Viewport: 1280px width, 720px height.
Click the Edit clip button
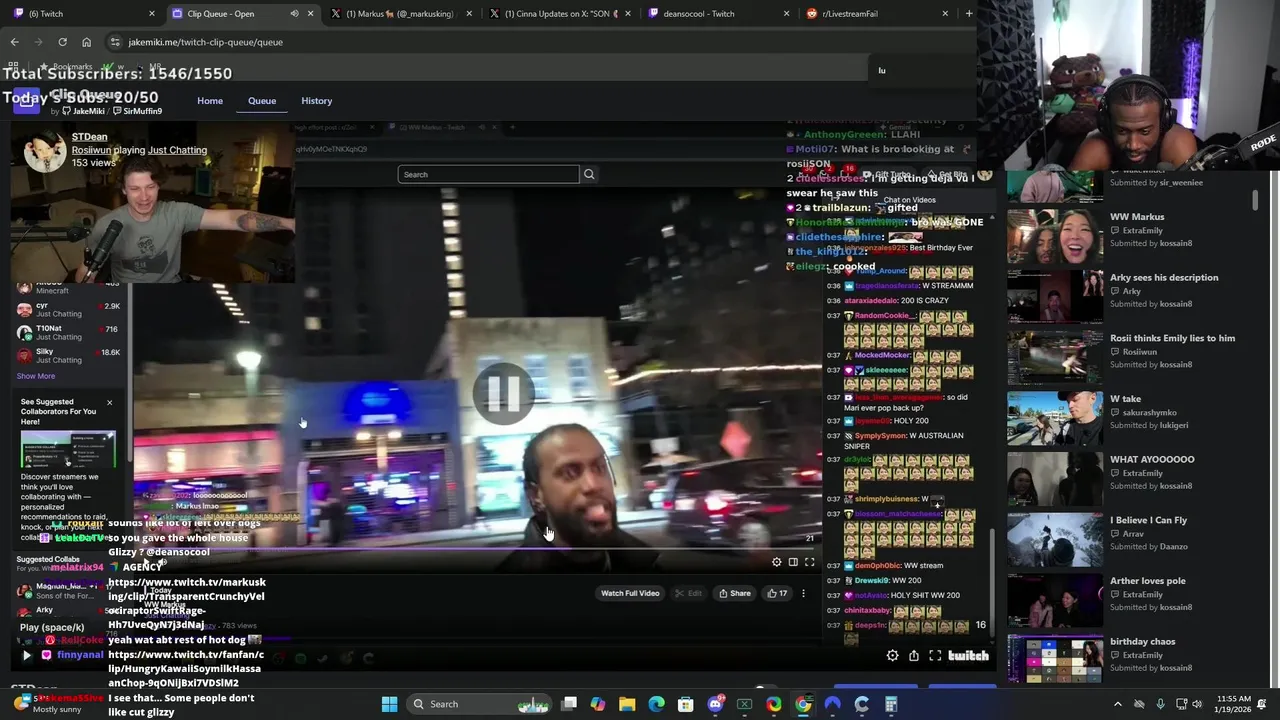pyautogui.click(x=688, y=593)
